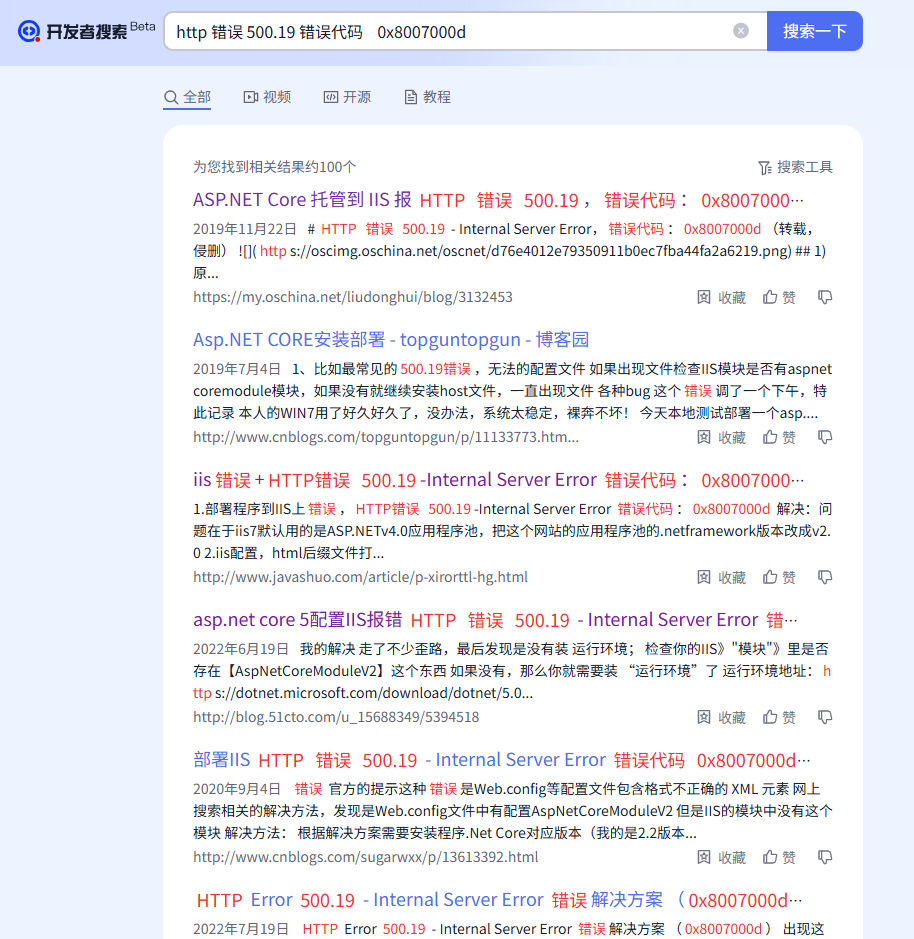Open cnblogs sugarwxx URL link

pos(365,858)
